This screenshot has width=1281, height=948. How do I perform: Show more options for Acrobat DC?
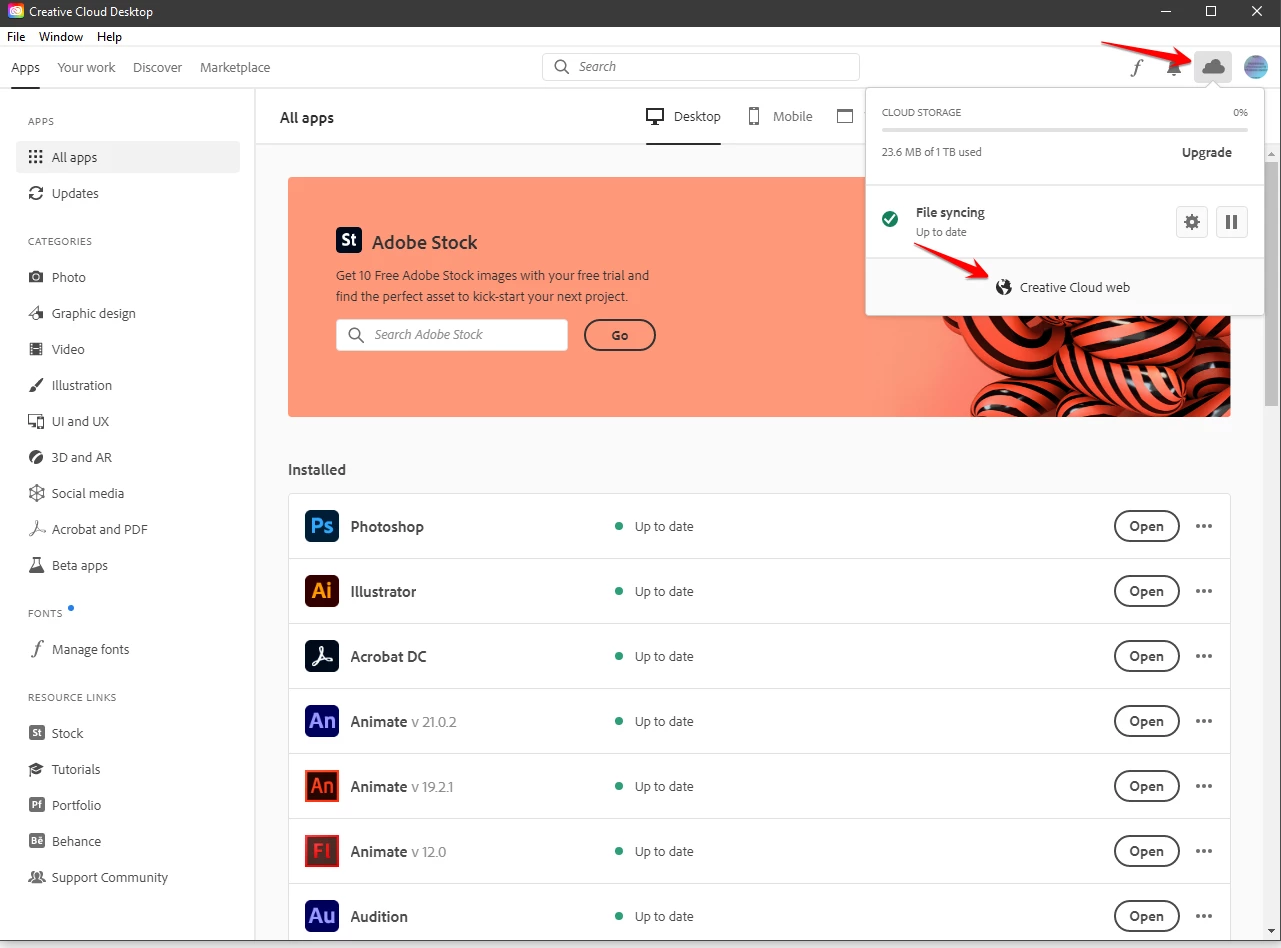[1204, 656]
